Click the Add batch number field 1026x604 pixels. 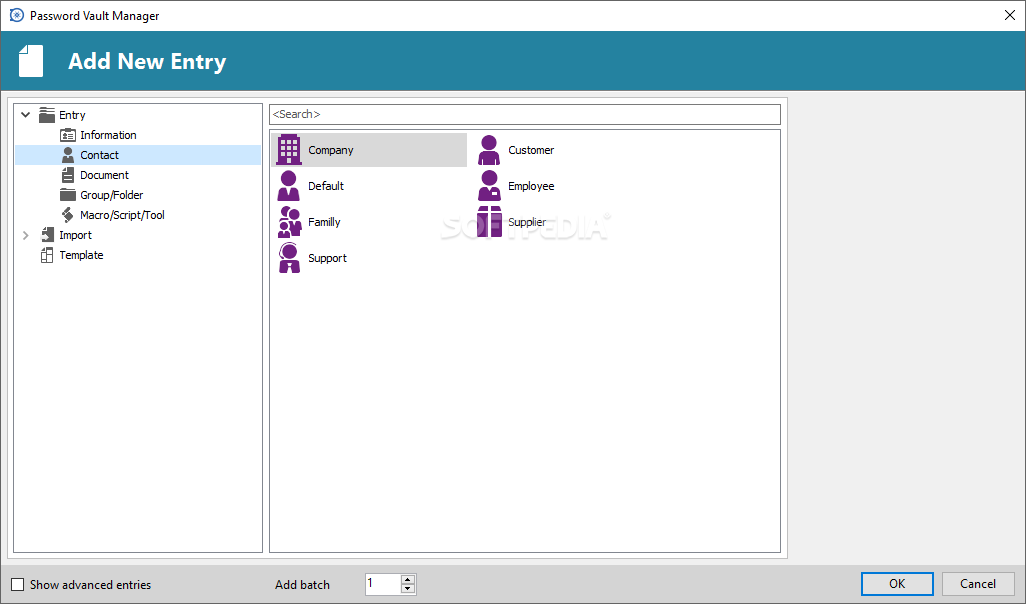coord(383,584)
